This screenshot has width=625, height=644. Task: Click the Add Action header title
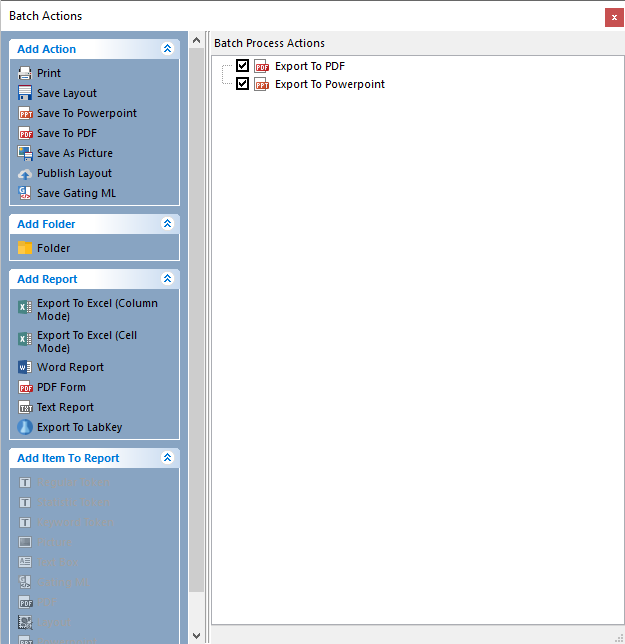(46, 49)
